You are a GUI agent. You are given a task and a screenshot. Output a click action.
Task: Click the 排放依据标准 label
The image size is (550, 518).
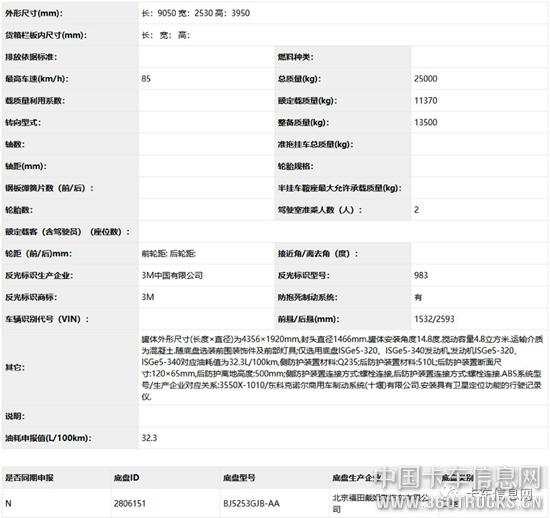pyautogui.click(x=31, y=57)
